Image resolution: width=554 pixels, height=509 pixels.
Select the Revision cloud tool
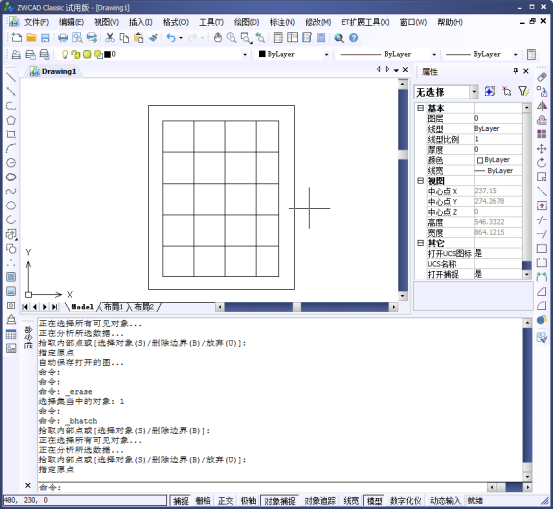(x=11, y=177)
